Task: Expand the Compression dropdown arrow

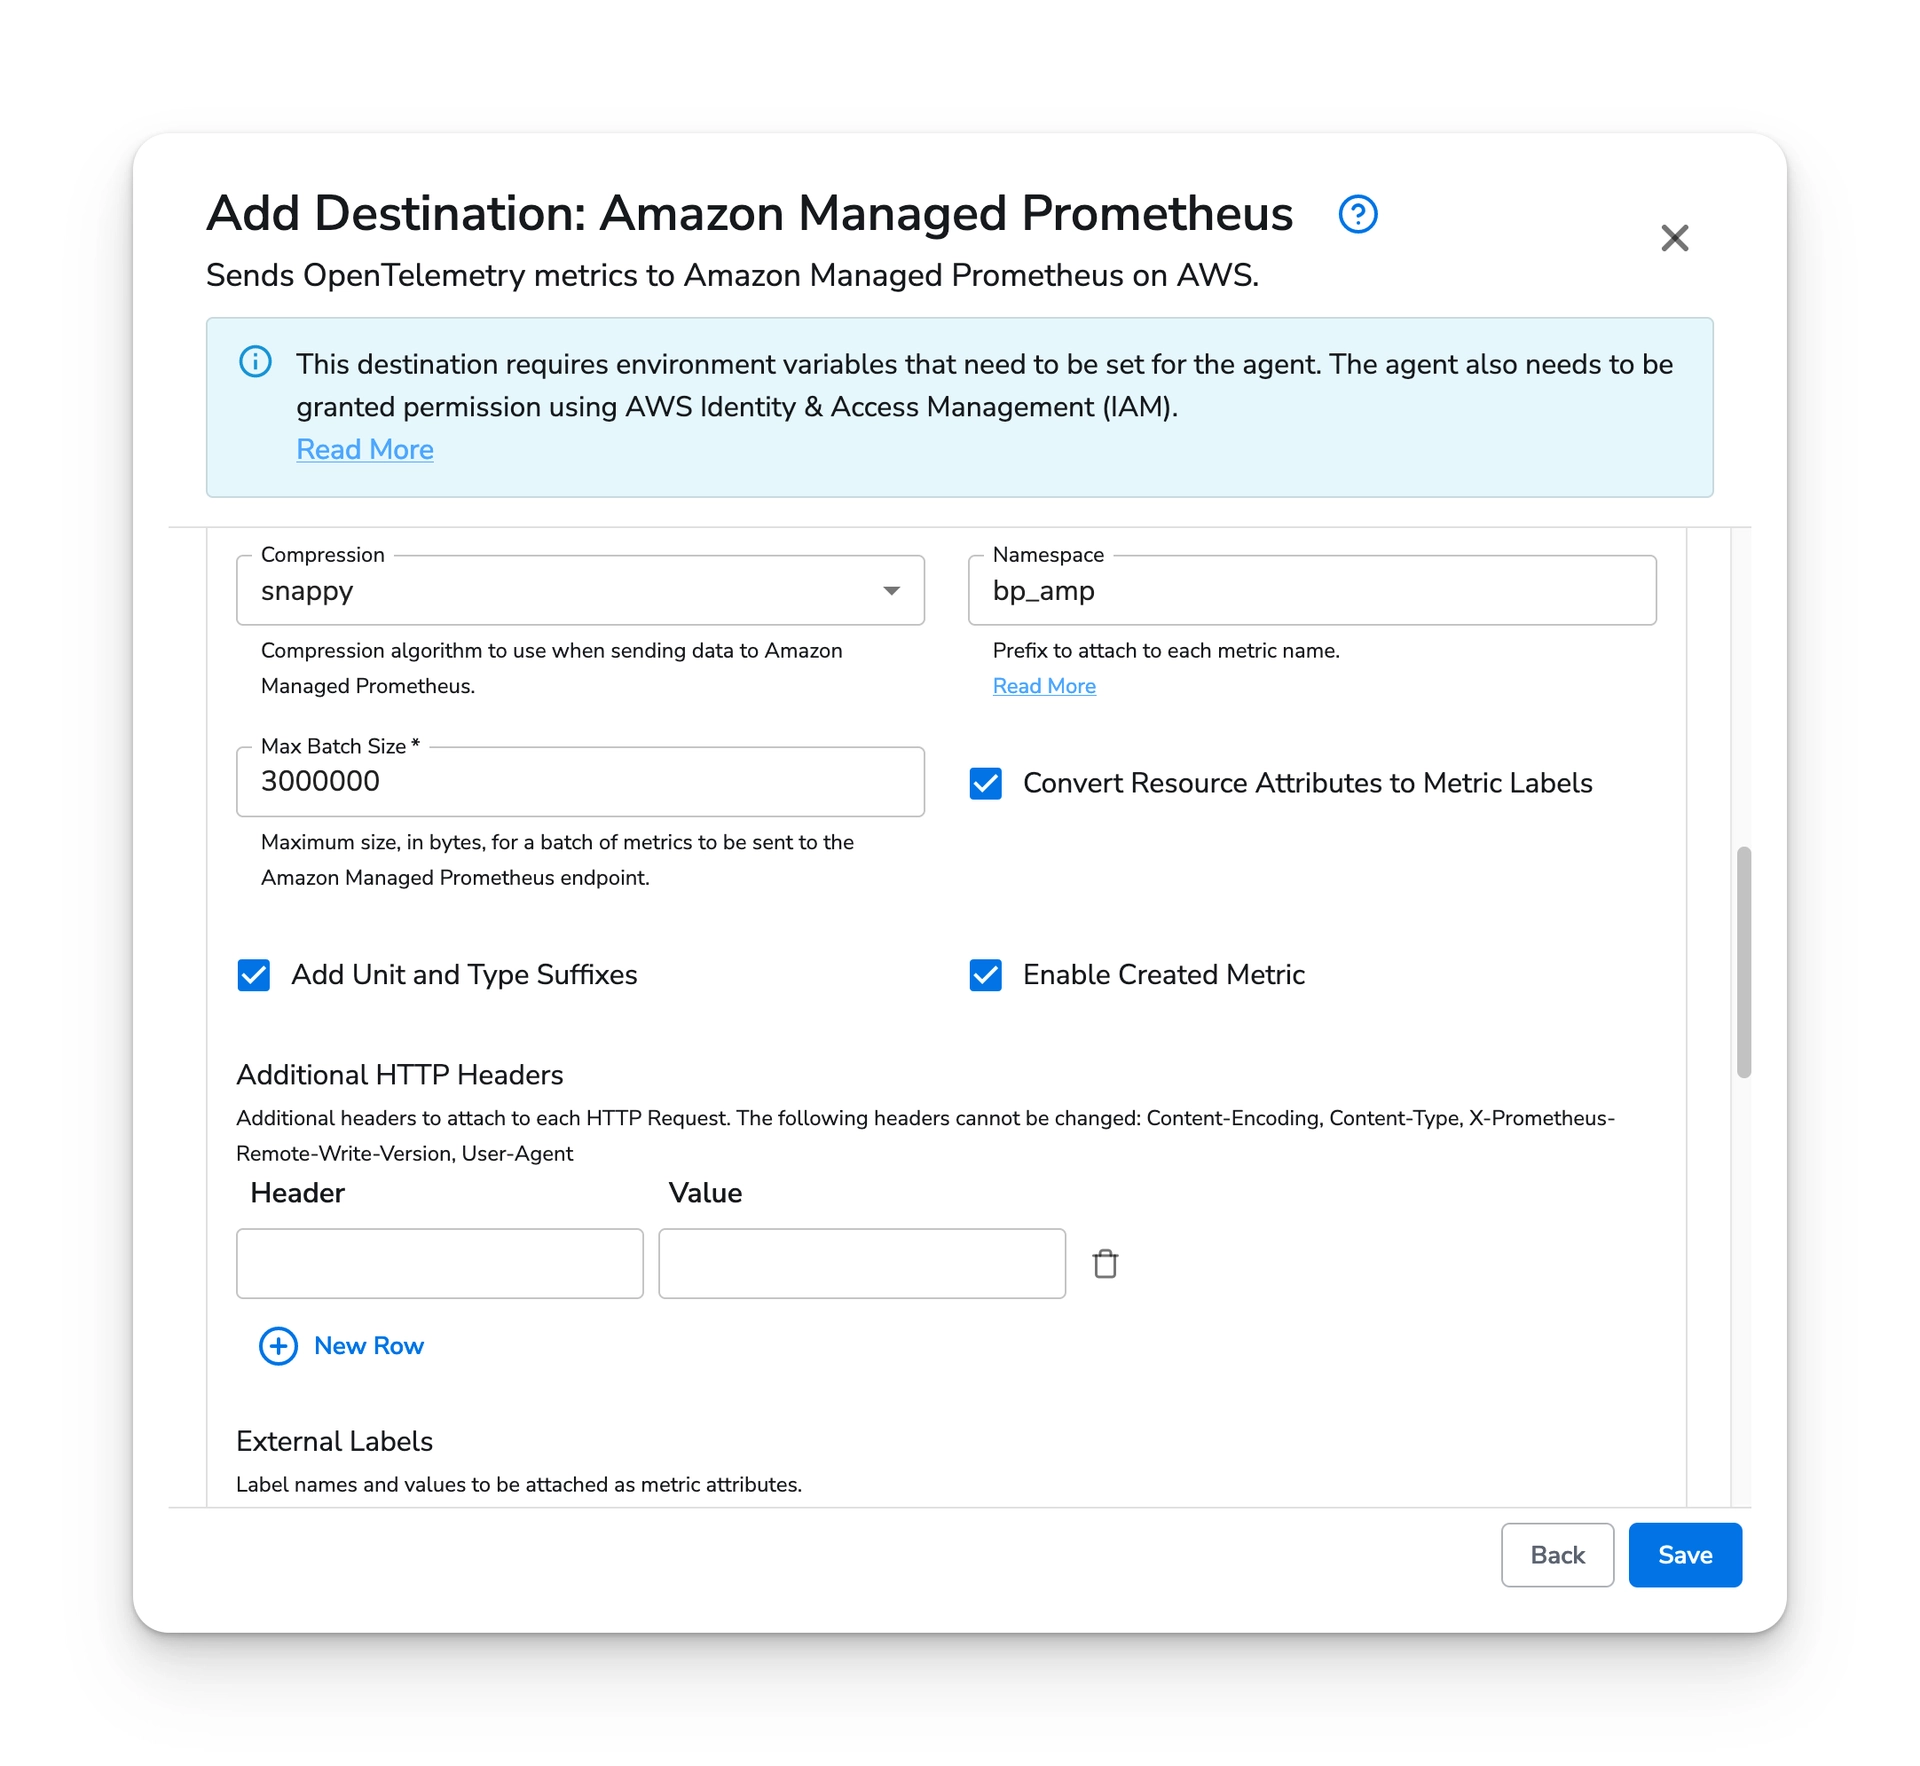Action: 891,591
